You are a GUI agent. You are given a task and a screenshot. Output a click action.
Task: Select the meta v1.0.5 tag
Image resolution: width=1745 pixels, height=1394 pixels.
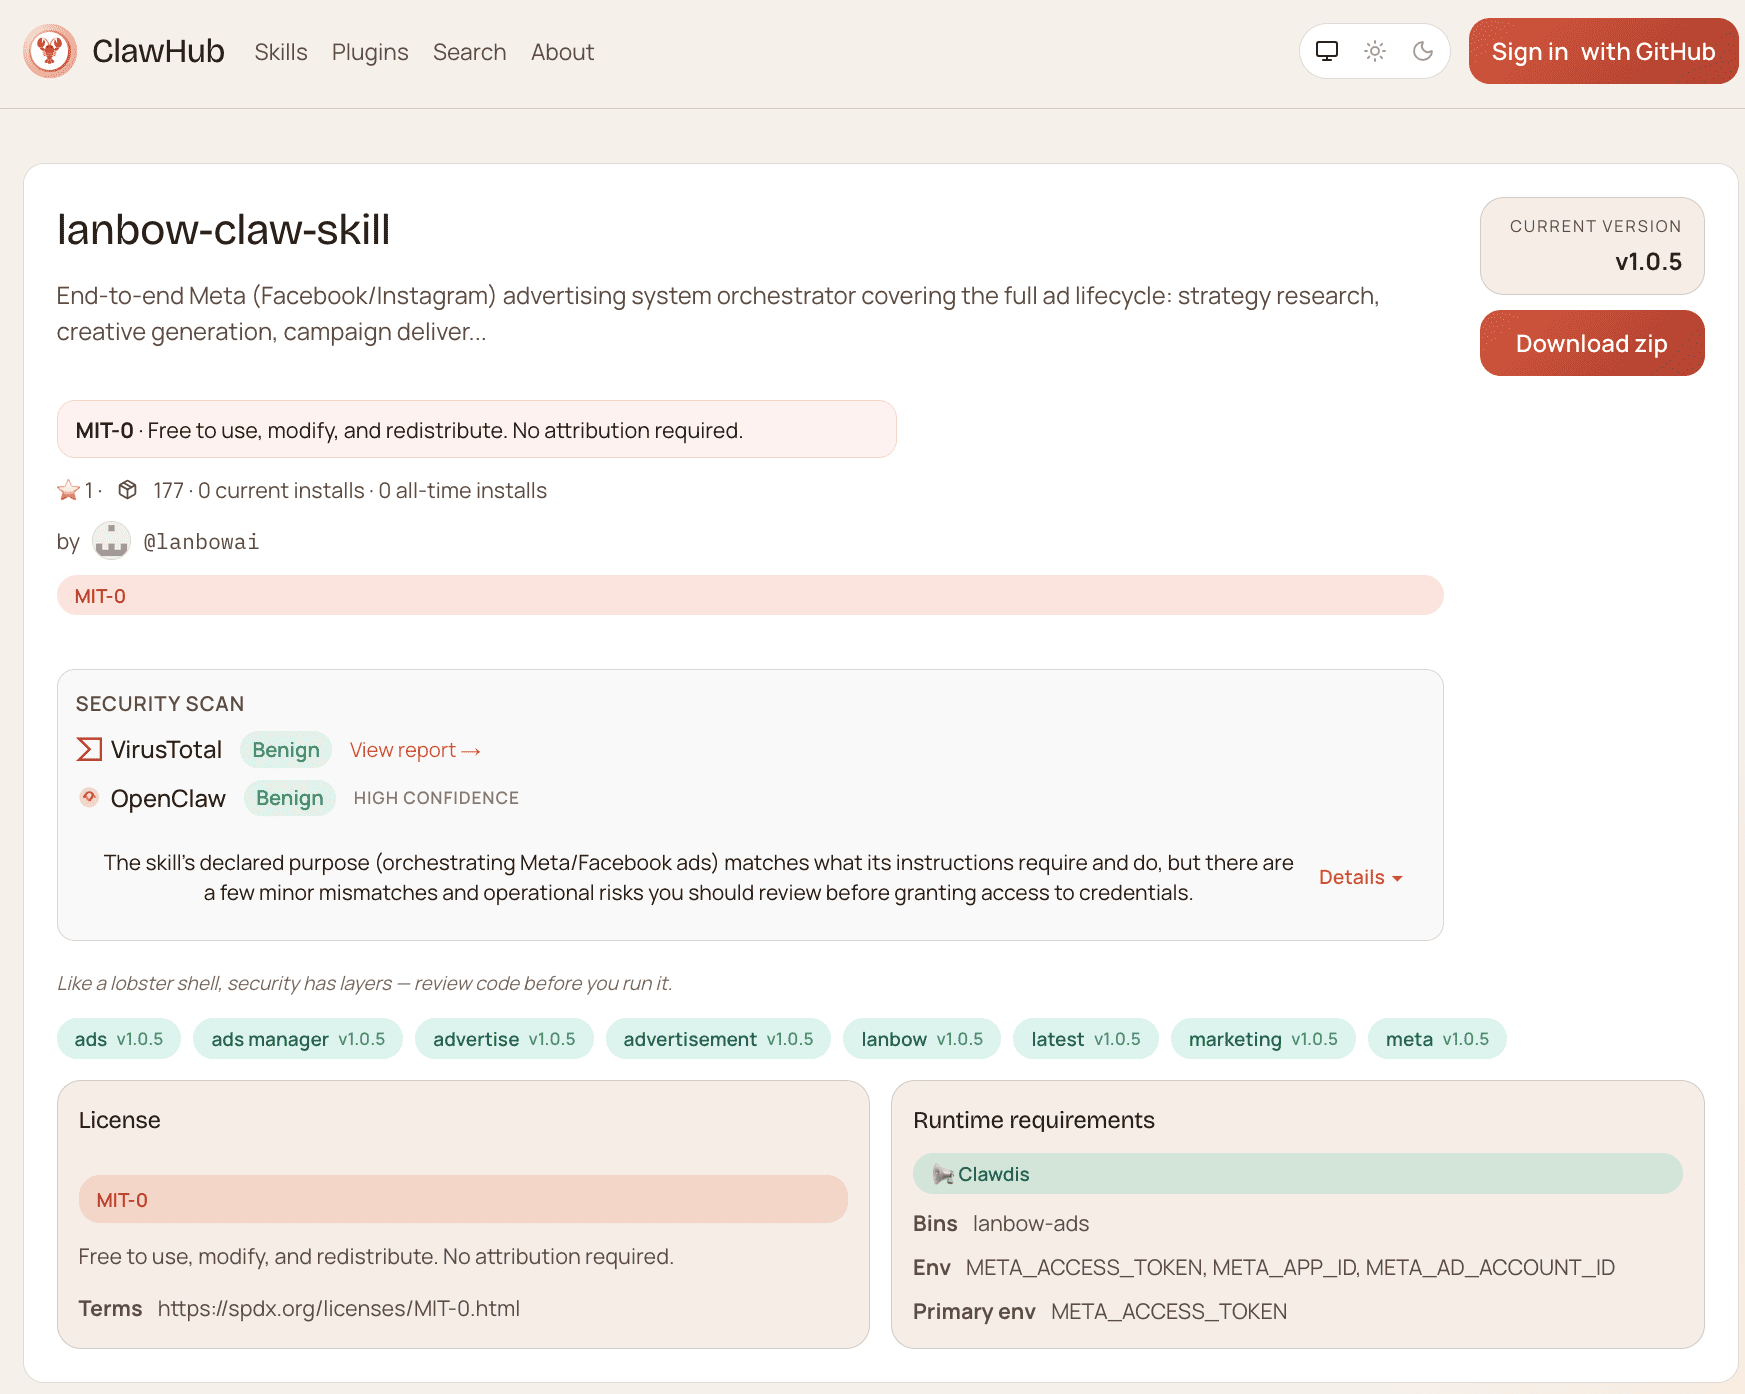pos(1437,1039)
